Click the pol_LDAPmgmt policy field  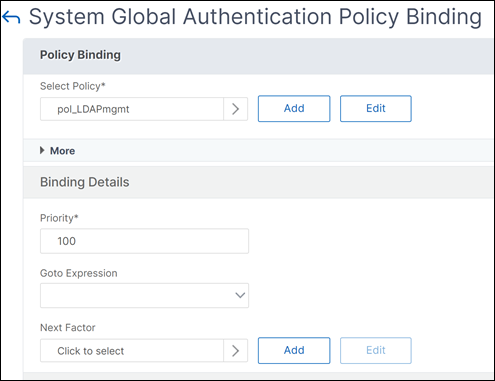point(132,109)
